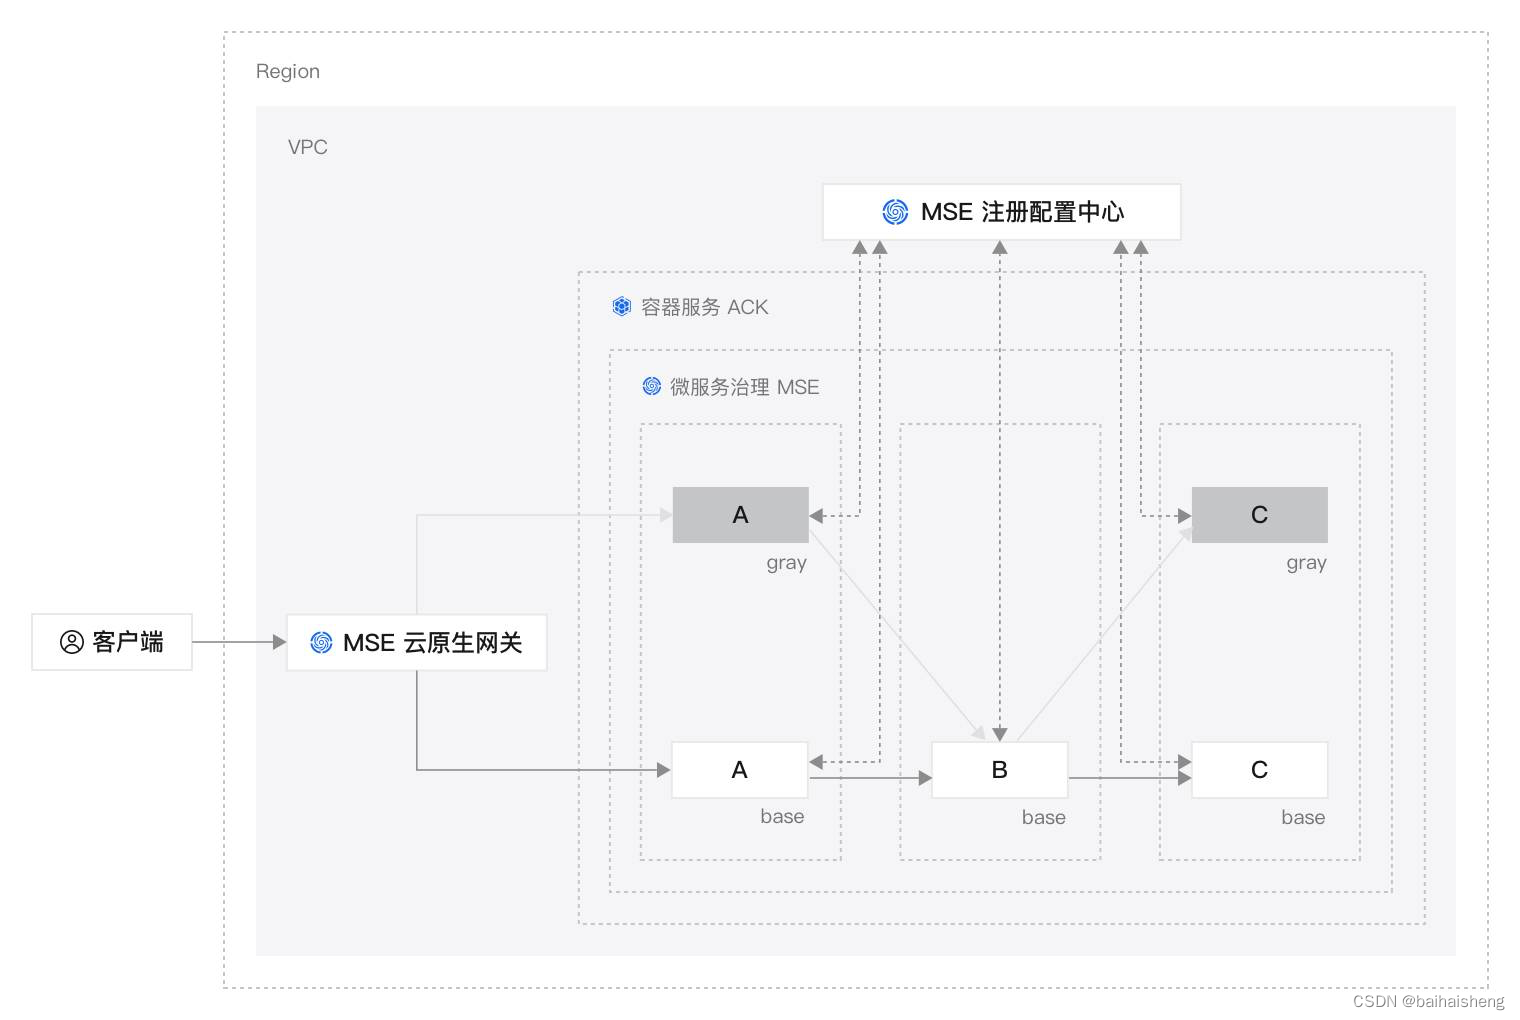Click the MSE cloud-native gateway icon
1520x1020 pixels.
[x=321, y=642]
